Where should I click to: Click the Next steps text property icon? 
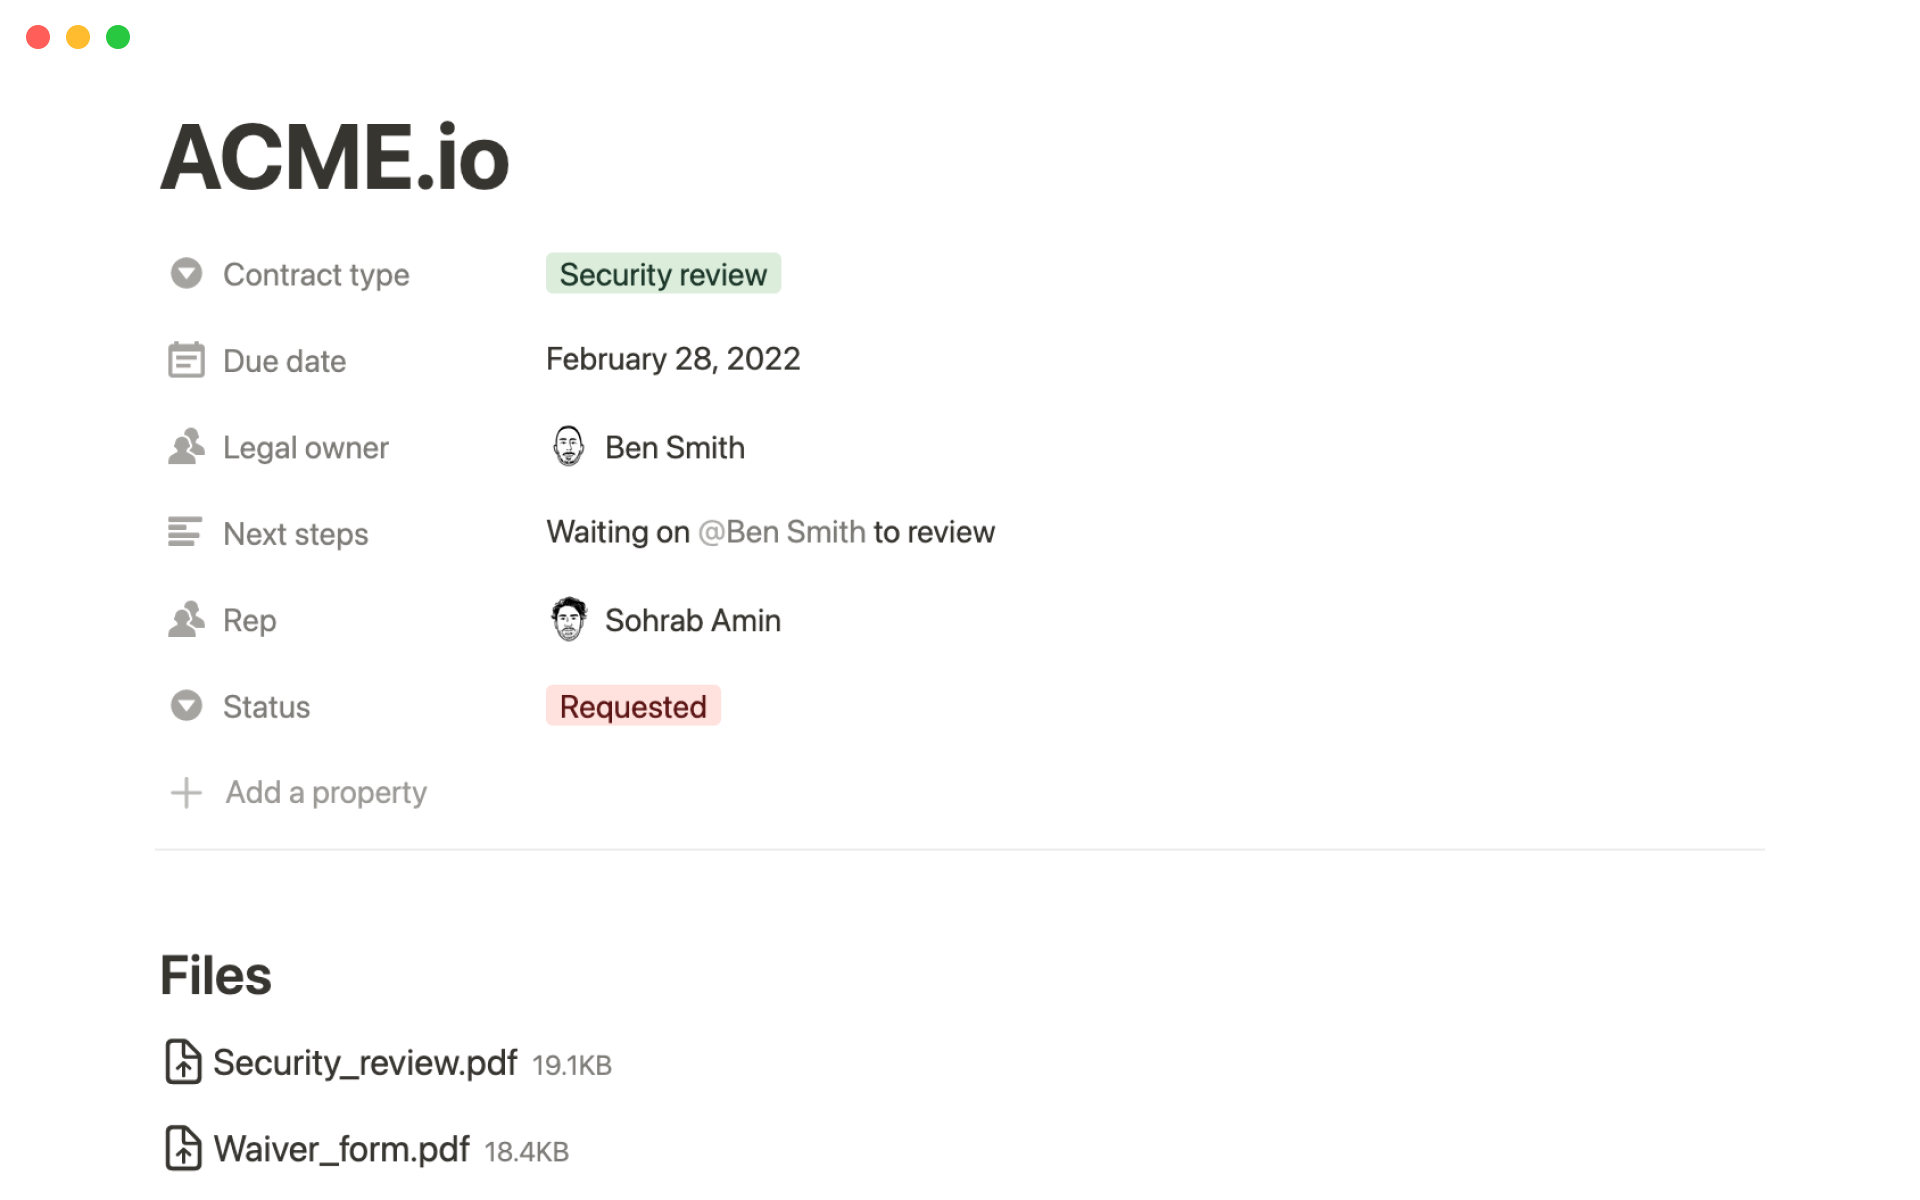(x=185, y=532)
